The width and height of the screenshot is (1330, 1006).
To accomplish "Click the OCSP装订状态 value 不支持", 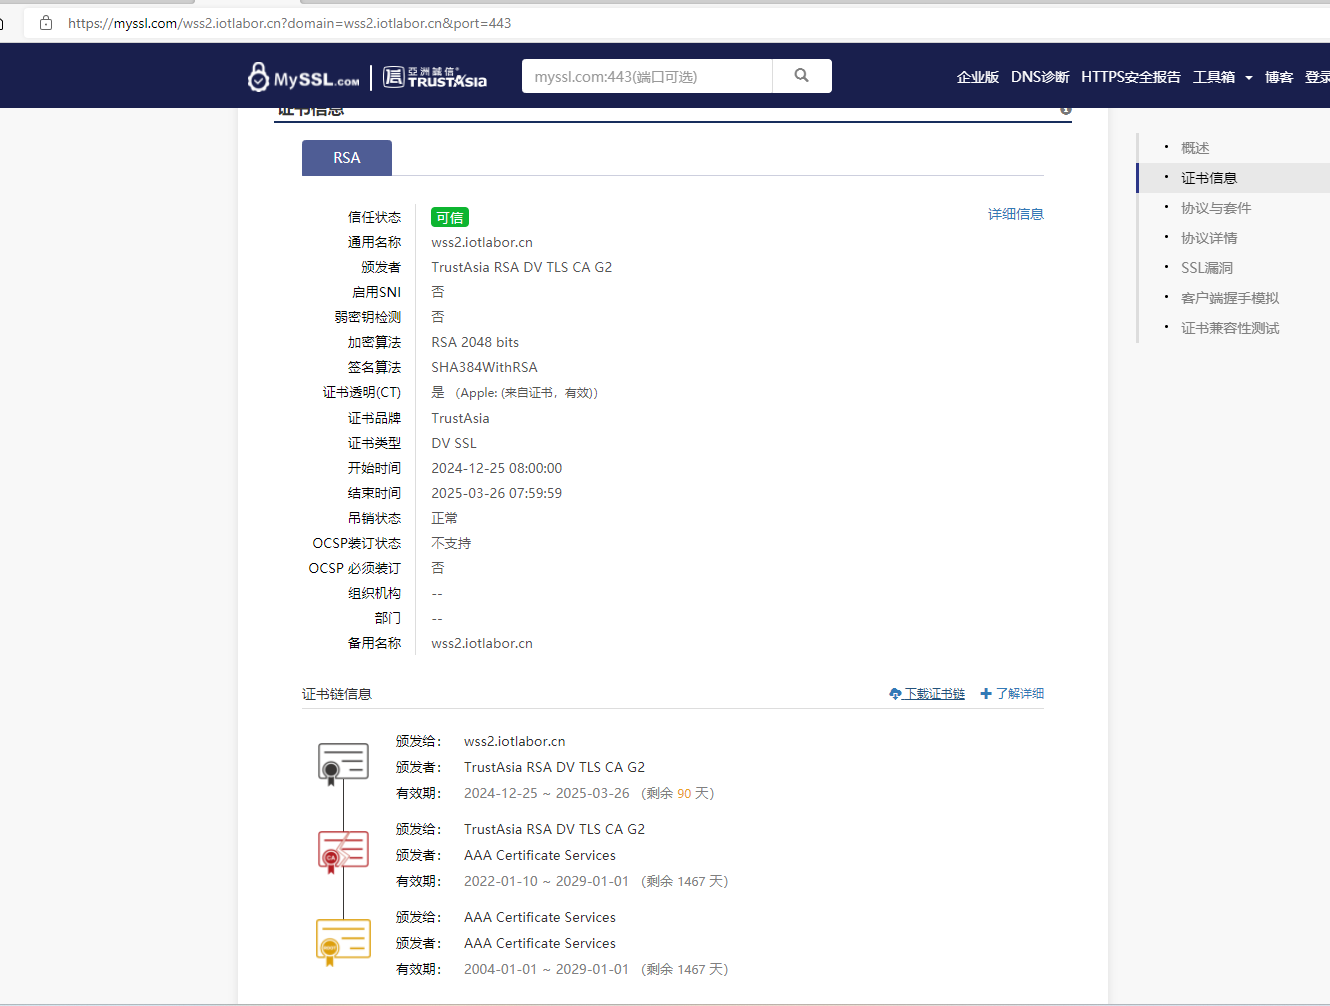I will click(451, 543).
